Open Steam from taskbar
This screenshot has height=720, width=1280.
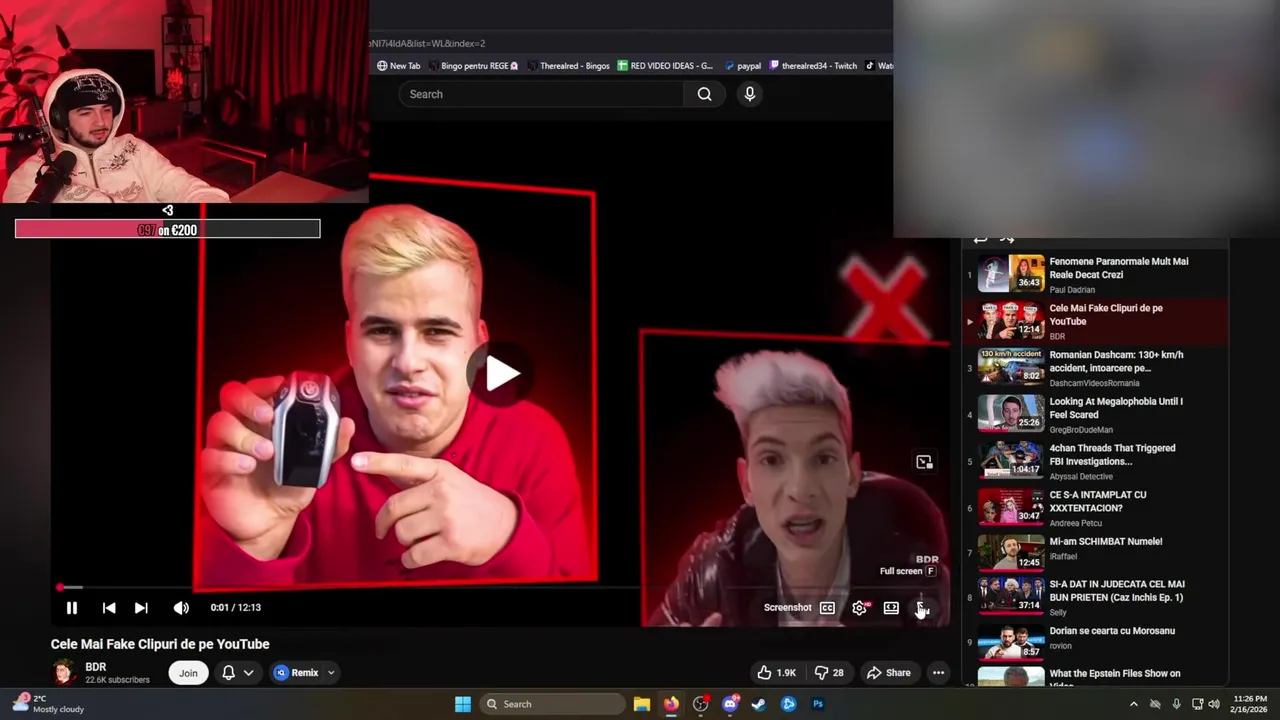(759, 704)
